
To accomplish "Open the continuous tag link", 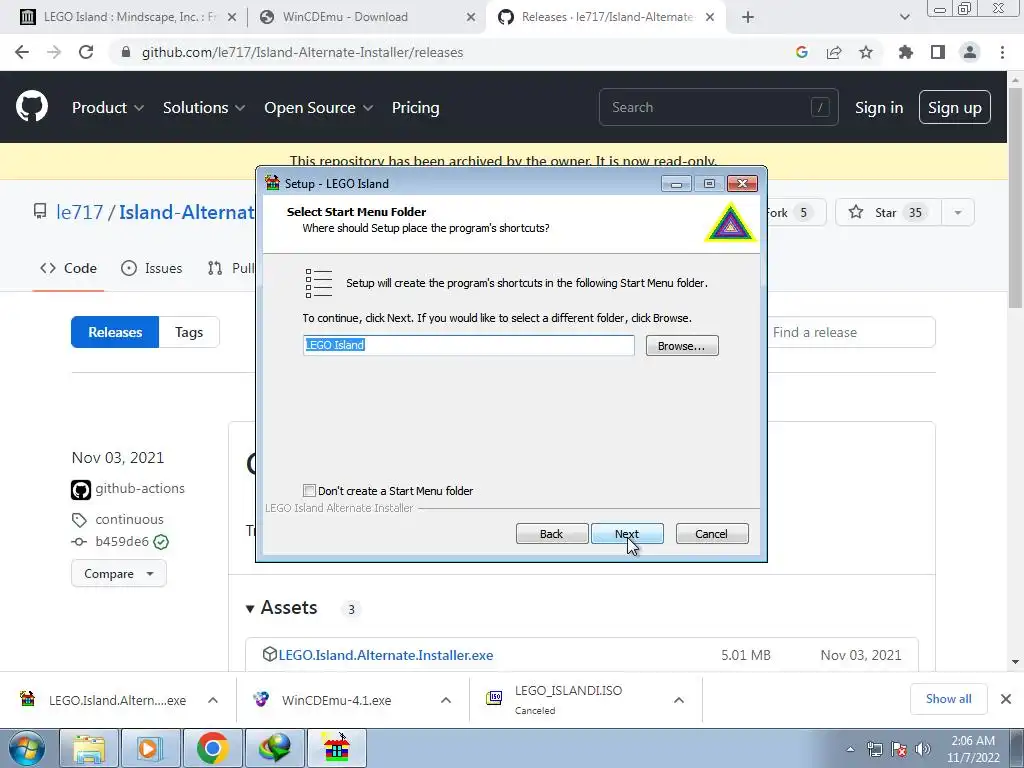I will coord(129,519).
